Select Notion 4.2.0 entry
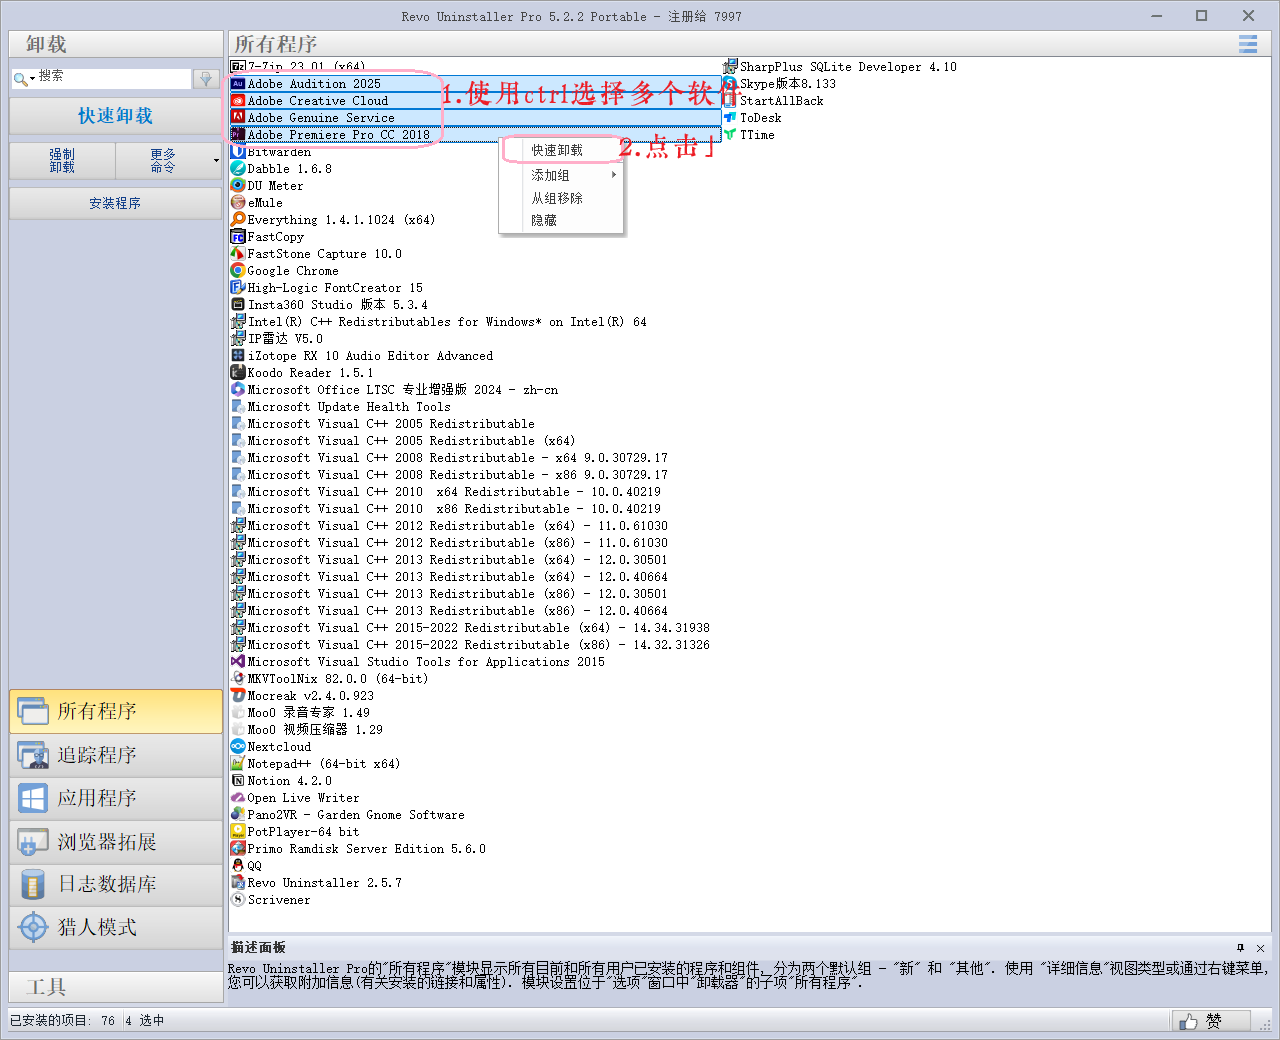The image size is (1280, 1040). point(282,781)
